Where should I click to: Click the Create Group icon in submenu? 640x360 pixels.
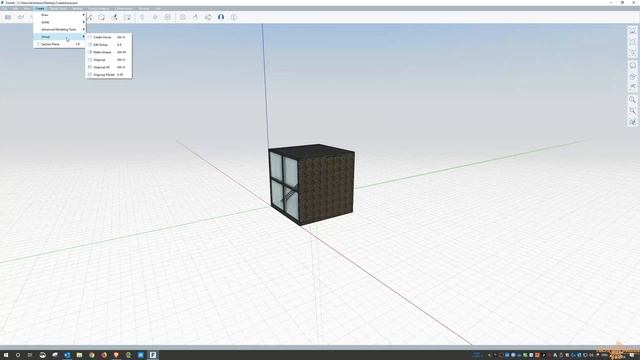(x=90, y=37)
